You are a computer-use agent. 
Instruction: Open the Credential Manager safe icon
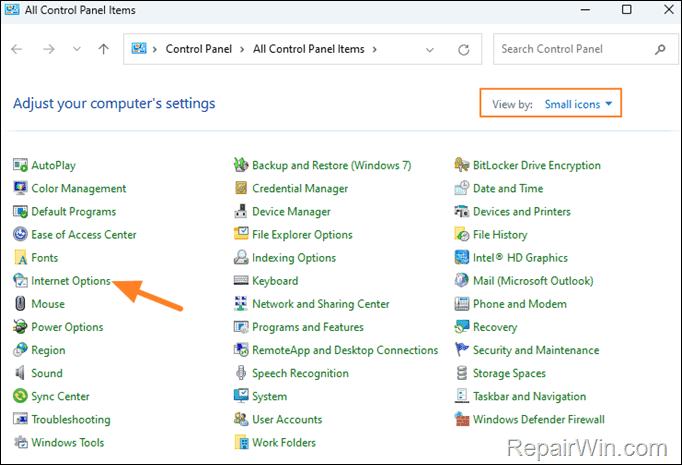(241, 188)
